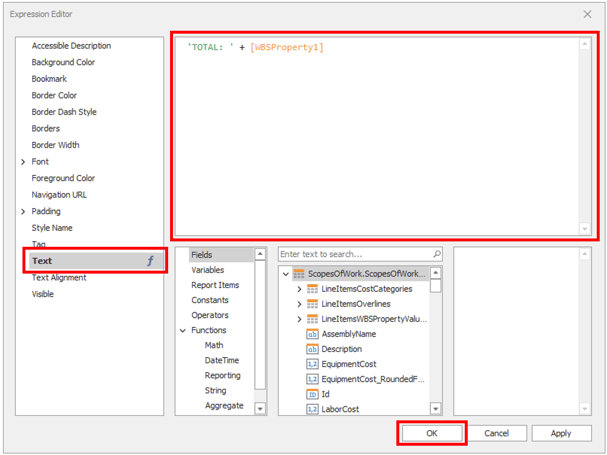Select the Id field
Screen dimensions: 607x455
coord(326,394)
